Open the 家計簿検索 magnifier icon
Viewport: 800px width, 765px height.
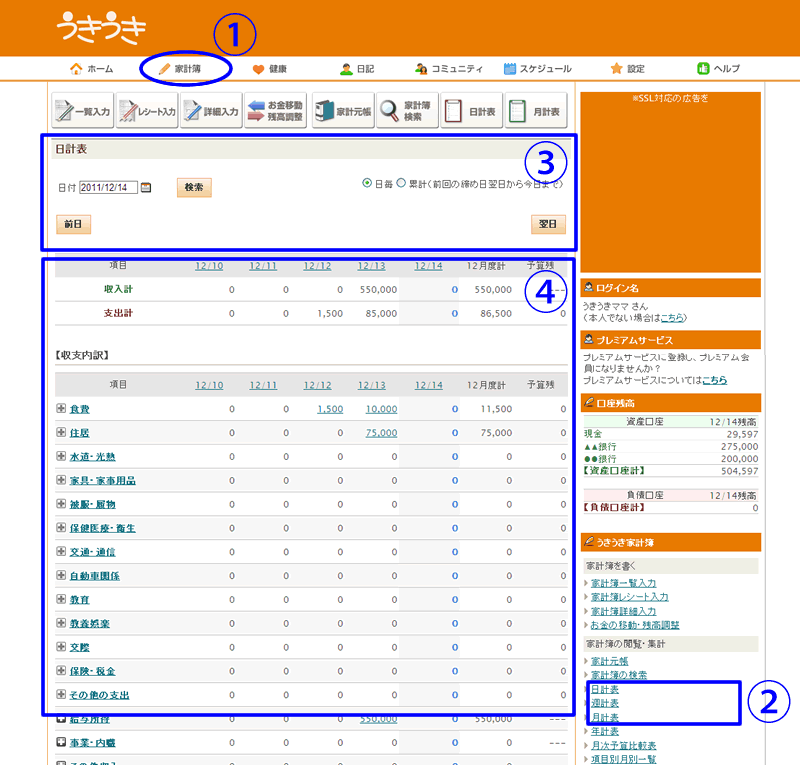tap(407, 110)
